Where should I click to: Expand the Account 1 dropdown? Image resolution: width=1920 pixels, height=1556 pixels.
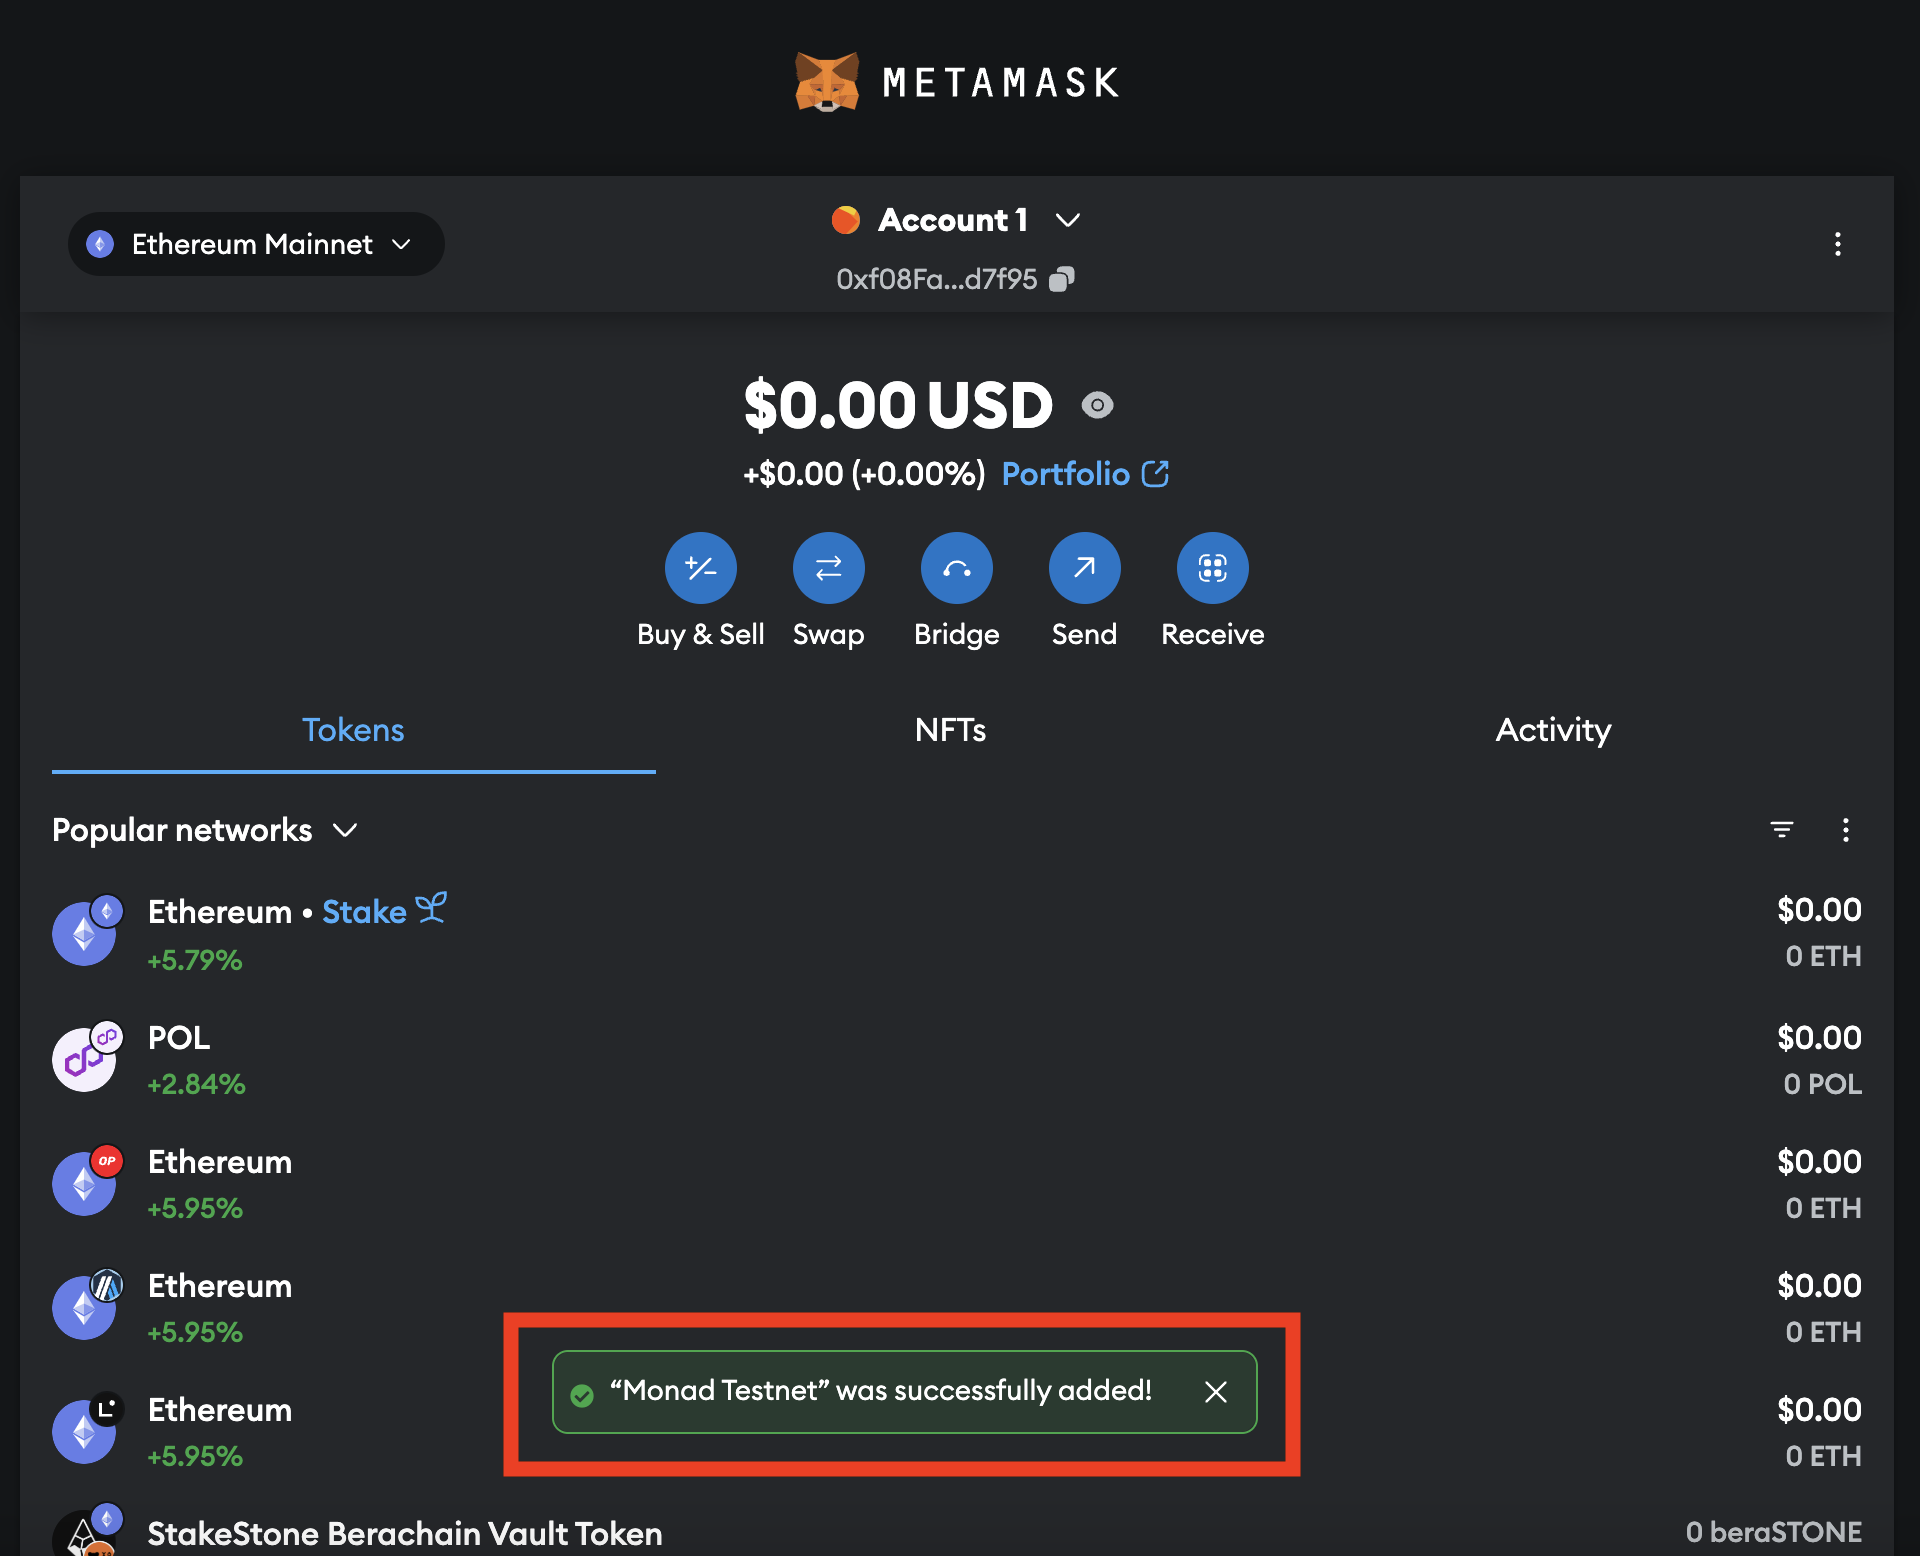click(957, 220)
